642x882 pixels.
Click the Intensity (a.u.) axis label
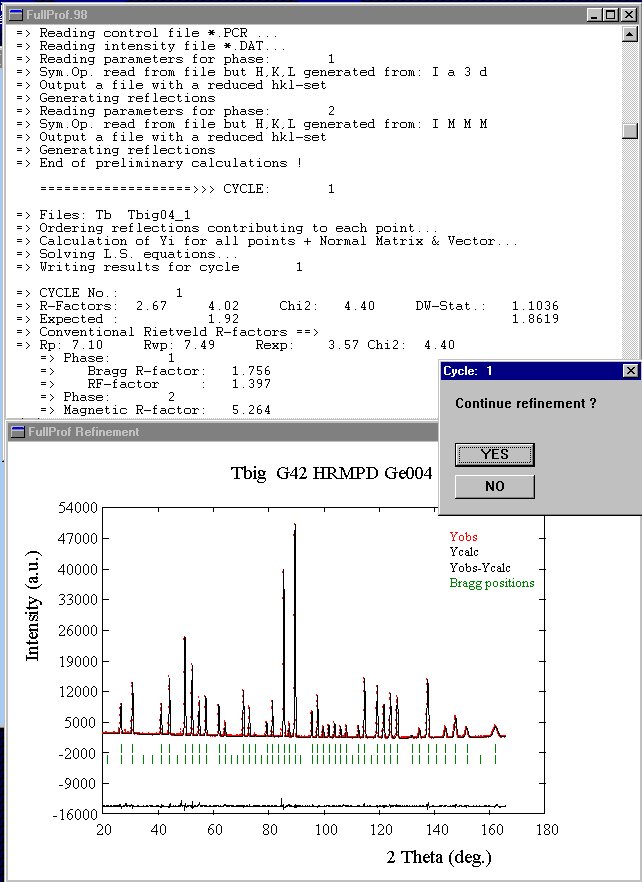click(x=33, y=627)
